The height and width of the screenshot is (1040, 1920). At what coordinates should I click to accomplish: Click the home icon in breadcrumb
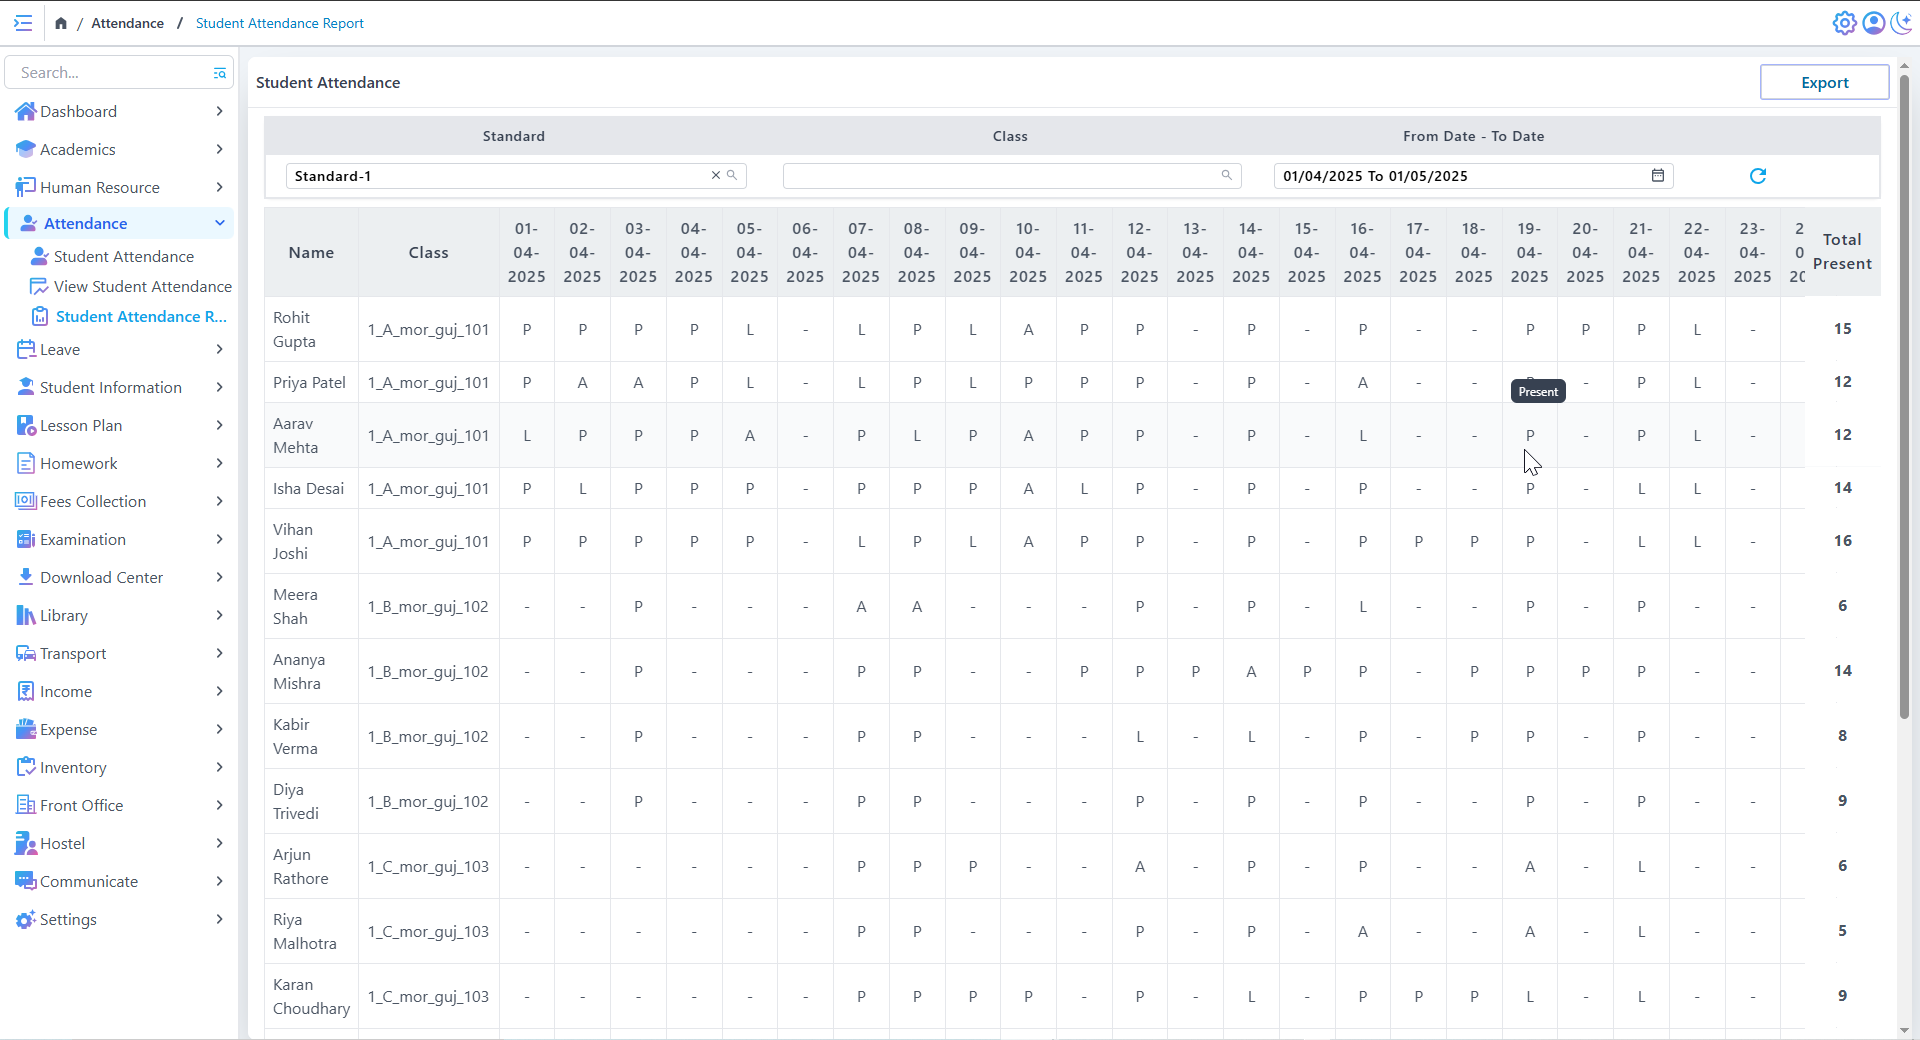coord(61,23)
